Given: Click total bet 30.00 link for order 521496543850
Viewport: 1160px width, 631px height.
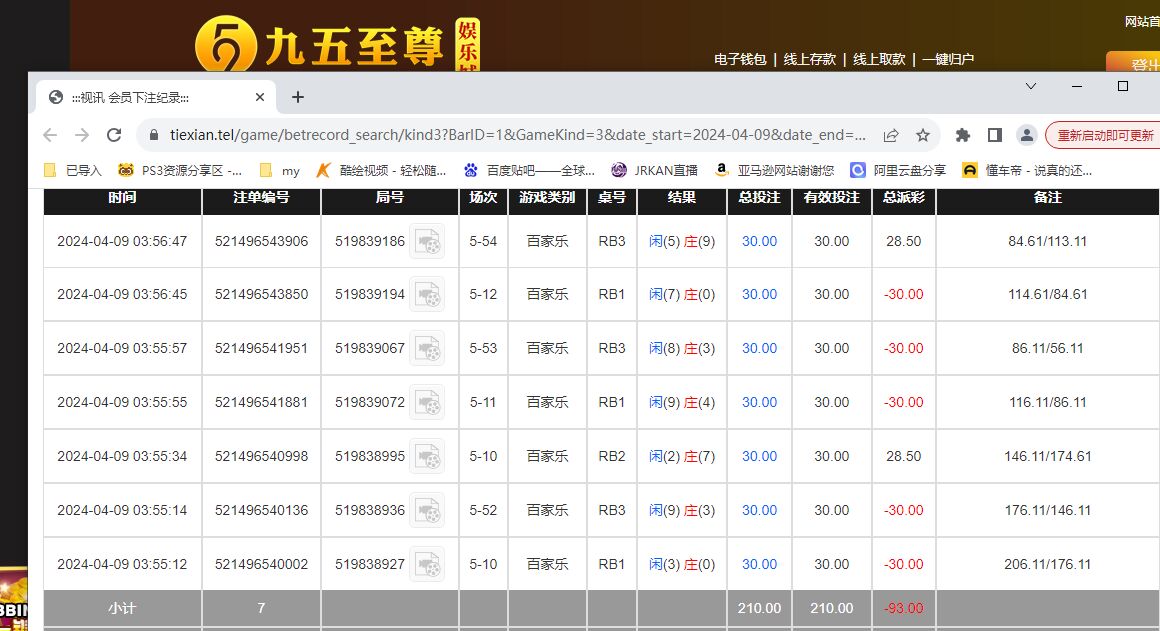Looking at the screenshot, I should (759, 294).
